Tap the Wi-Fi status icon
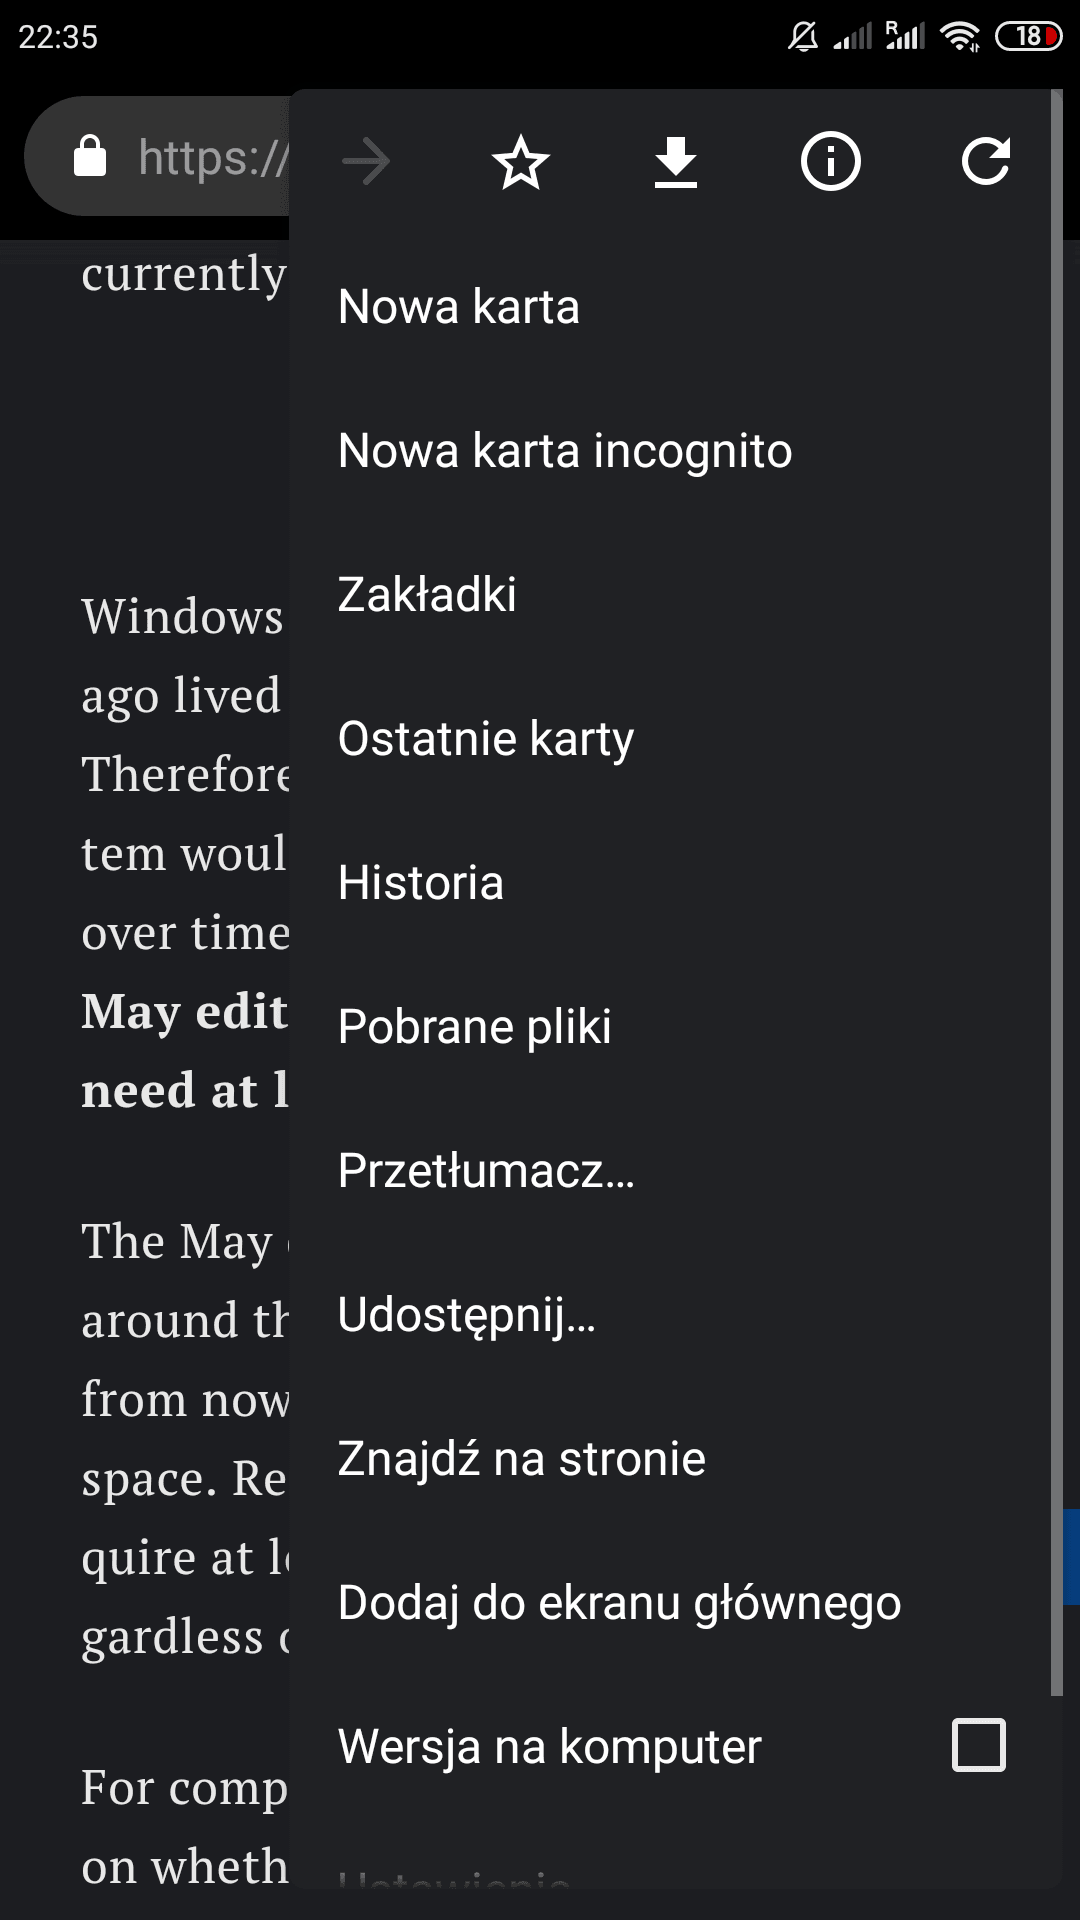This screenshot has width=1080, height=1920. click(x=960, y=37)
